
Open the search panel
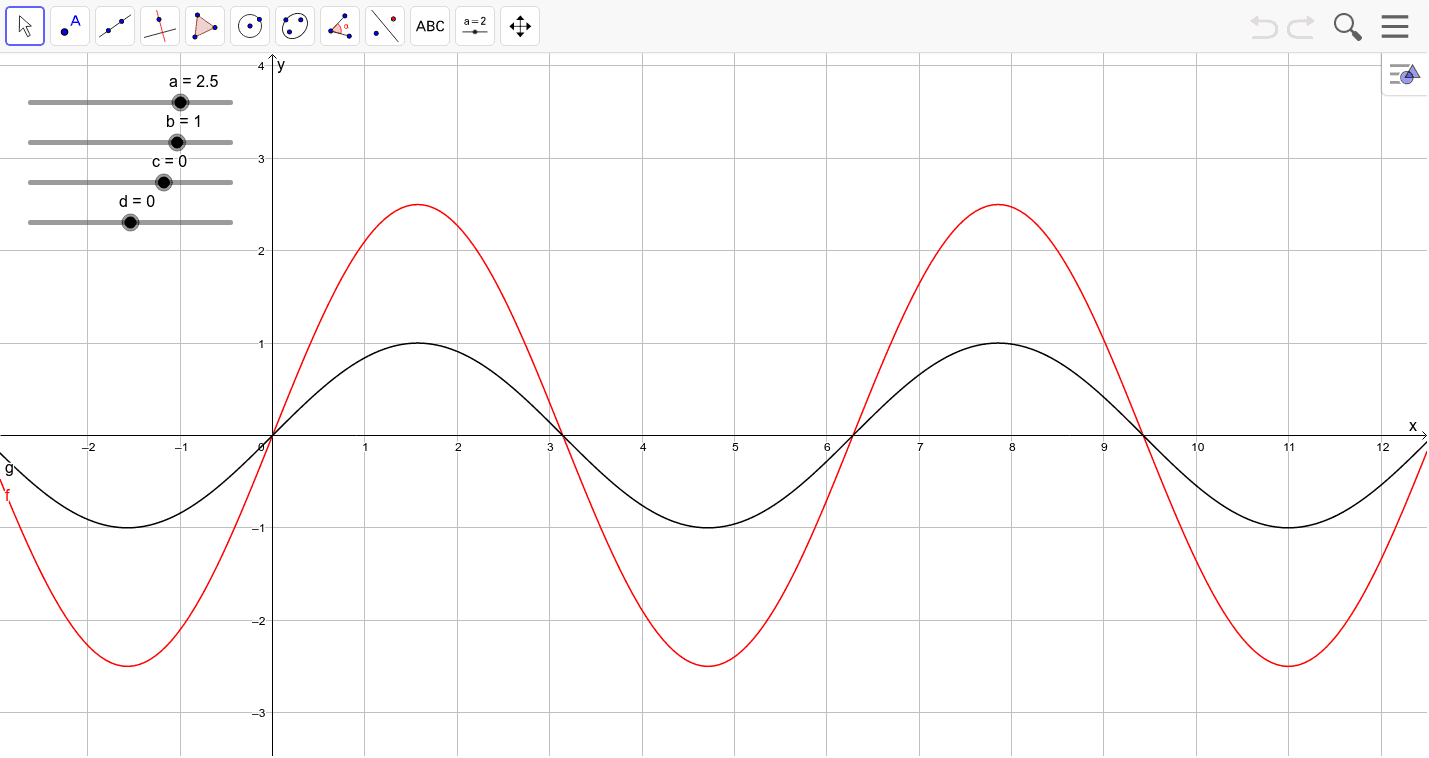coord(1347,27)
